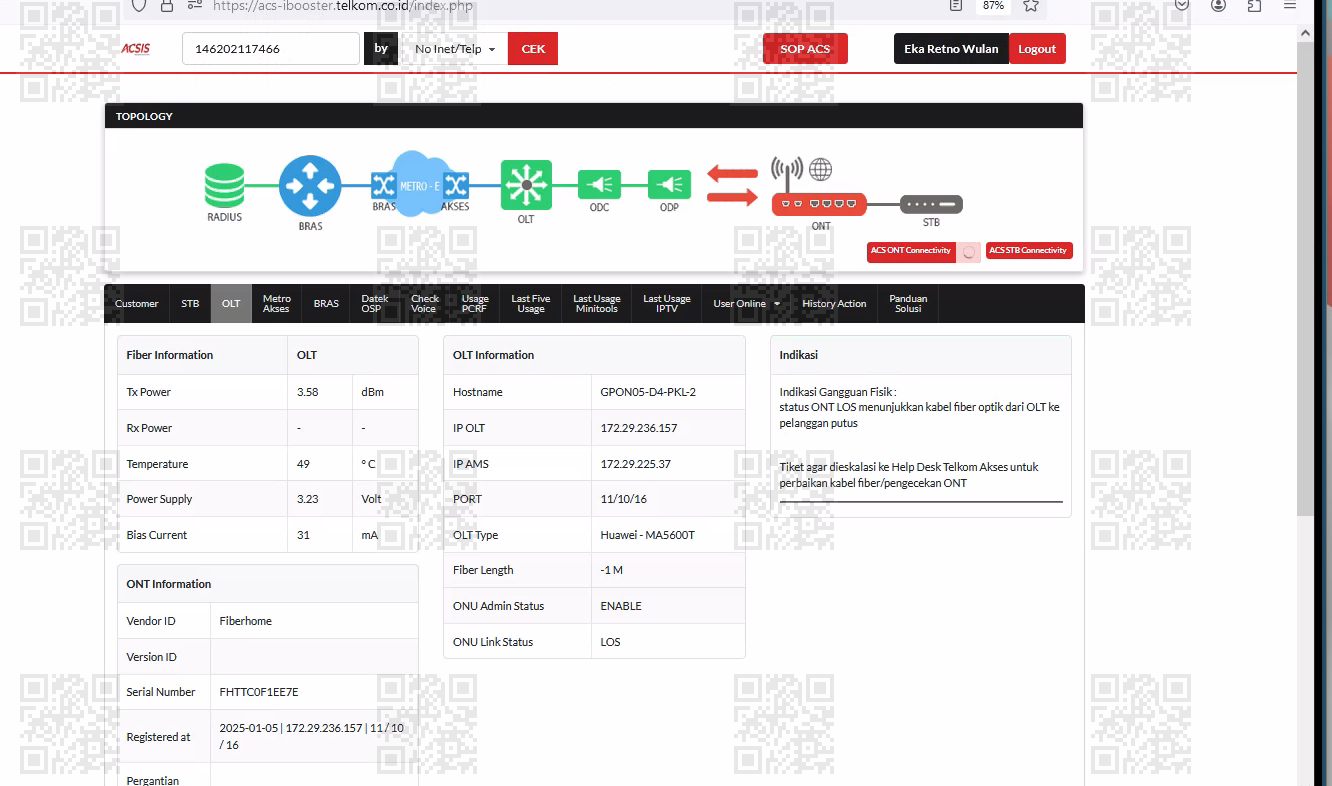This screenshot has height=786, width=1332.
Task: Select the Vendor ID value Fiberhome
Action: [x=246, y=621]
